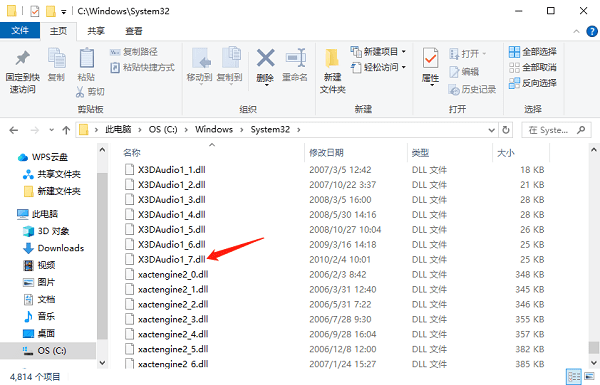Click the Cut (剪切) scissors icon
This screenshot has width=600, height=385.
(x=80, y=91)
